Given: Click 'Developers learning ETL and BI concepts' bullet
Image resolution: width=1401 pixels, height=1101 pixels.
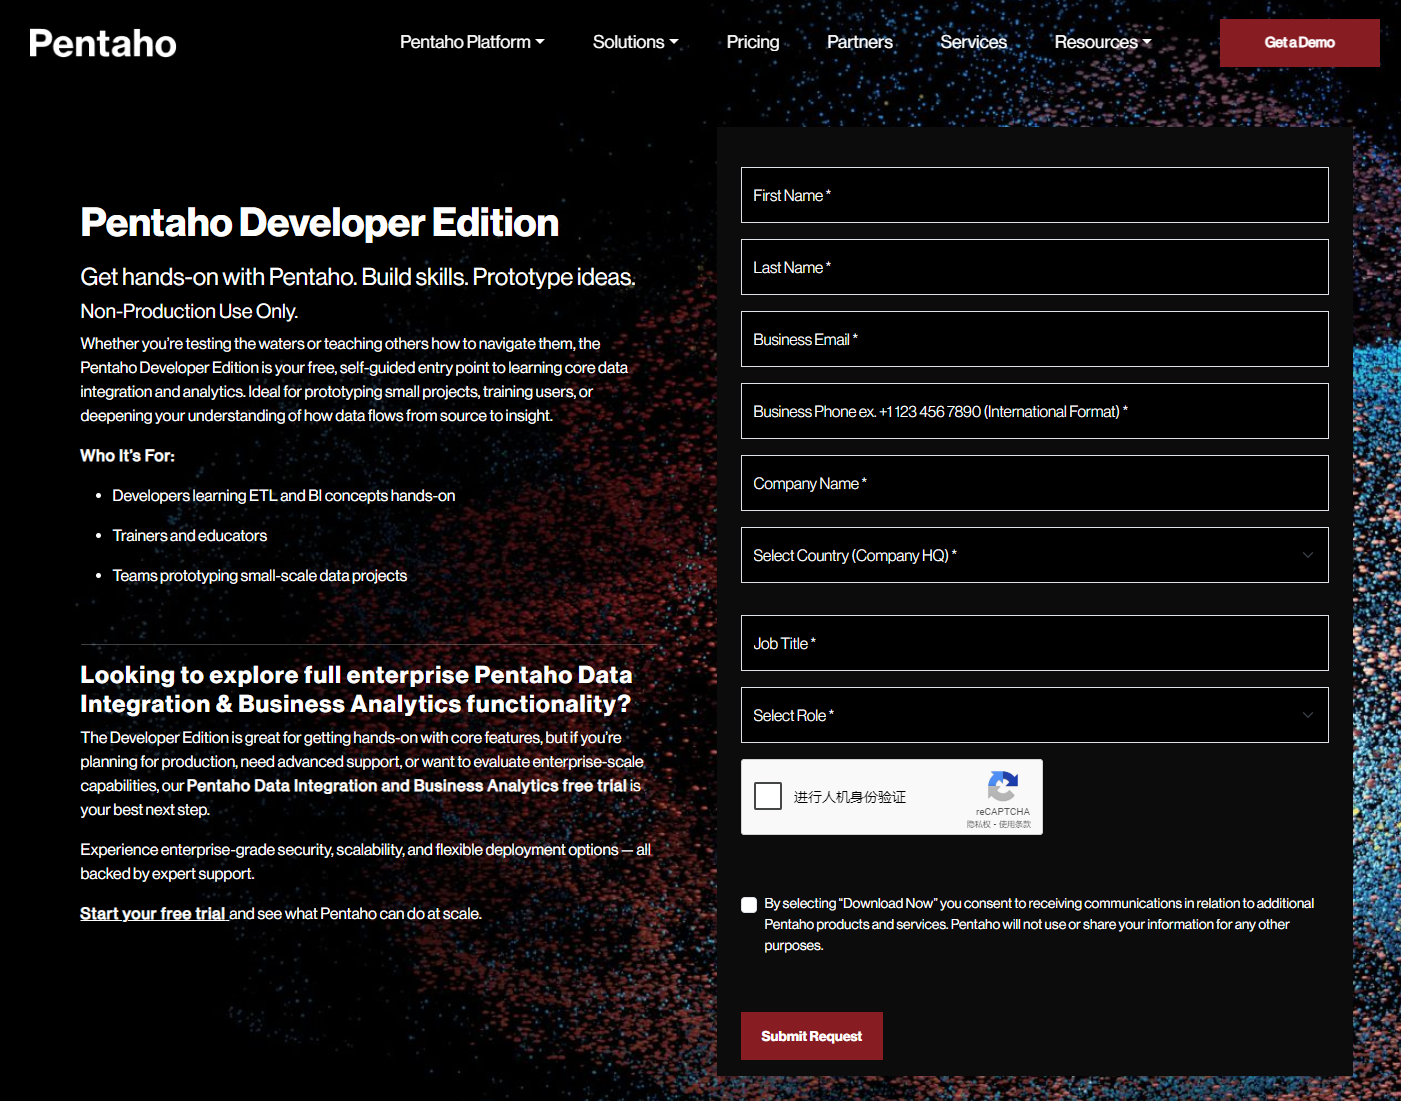Looking at the screenshot, I should click(284, 496).
